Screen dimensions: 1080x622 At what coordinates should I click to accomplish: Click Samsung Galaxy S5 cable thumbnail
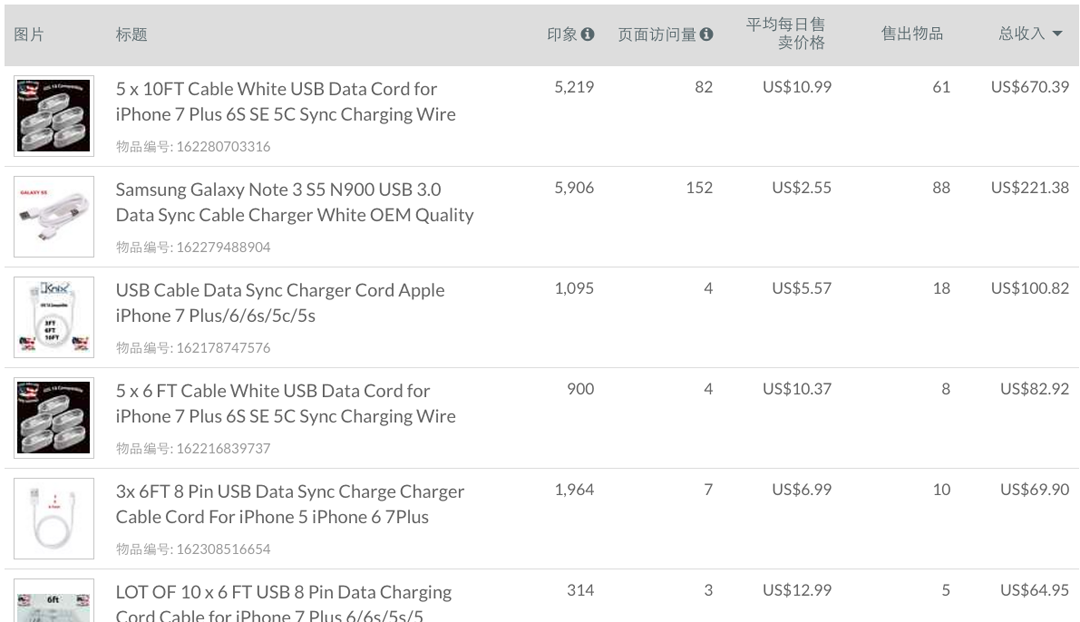pyautogui.click(x=54, y=216)
